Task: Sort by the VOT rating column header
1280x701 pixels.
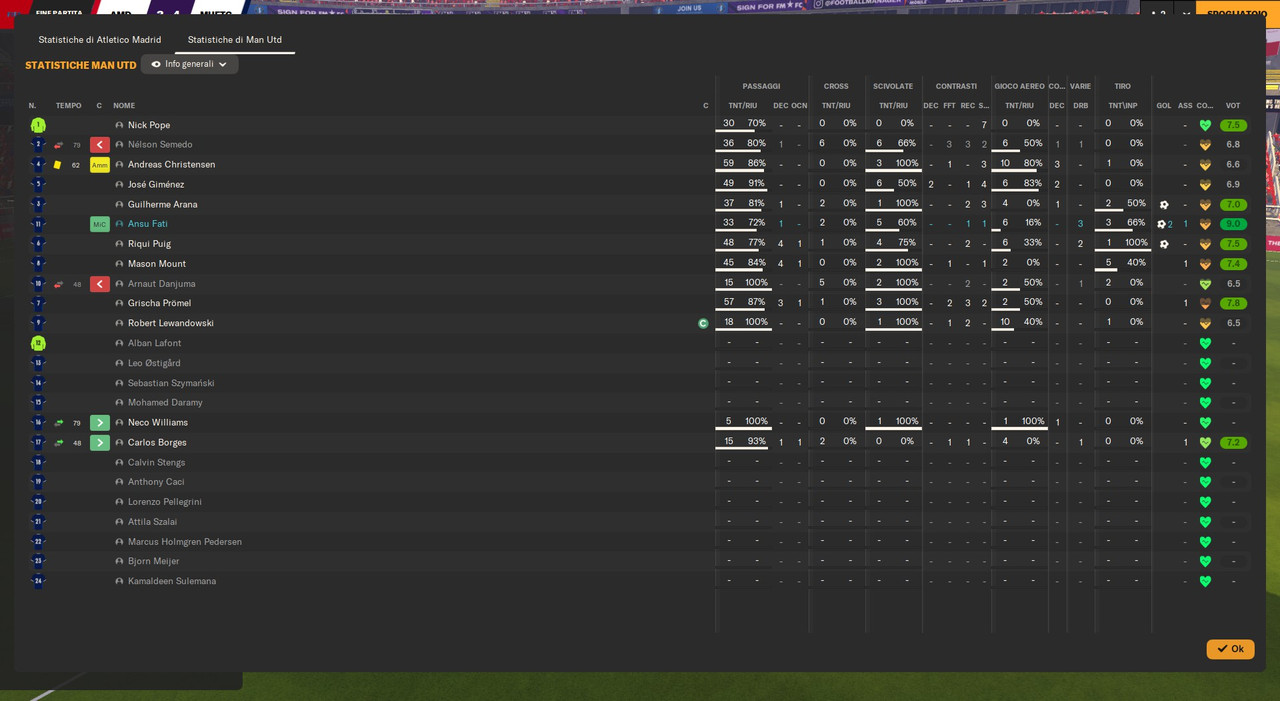Action: (1233, 106)
